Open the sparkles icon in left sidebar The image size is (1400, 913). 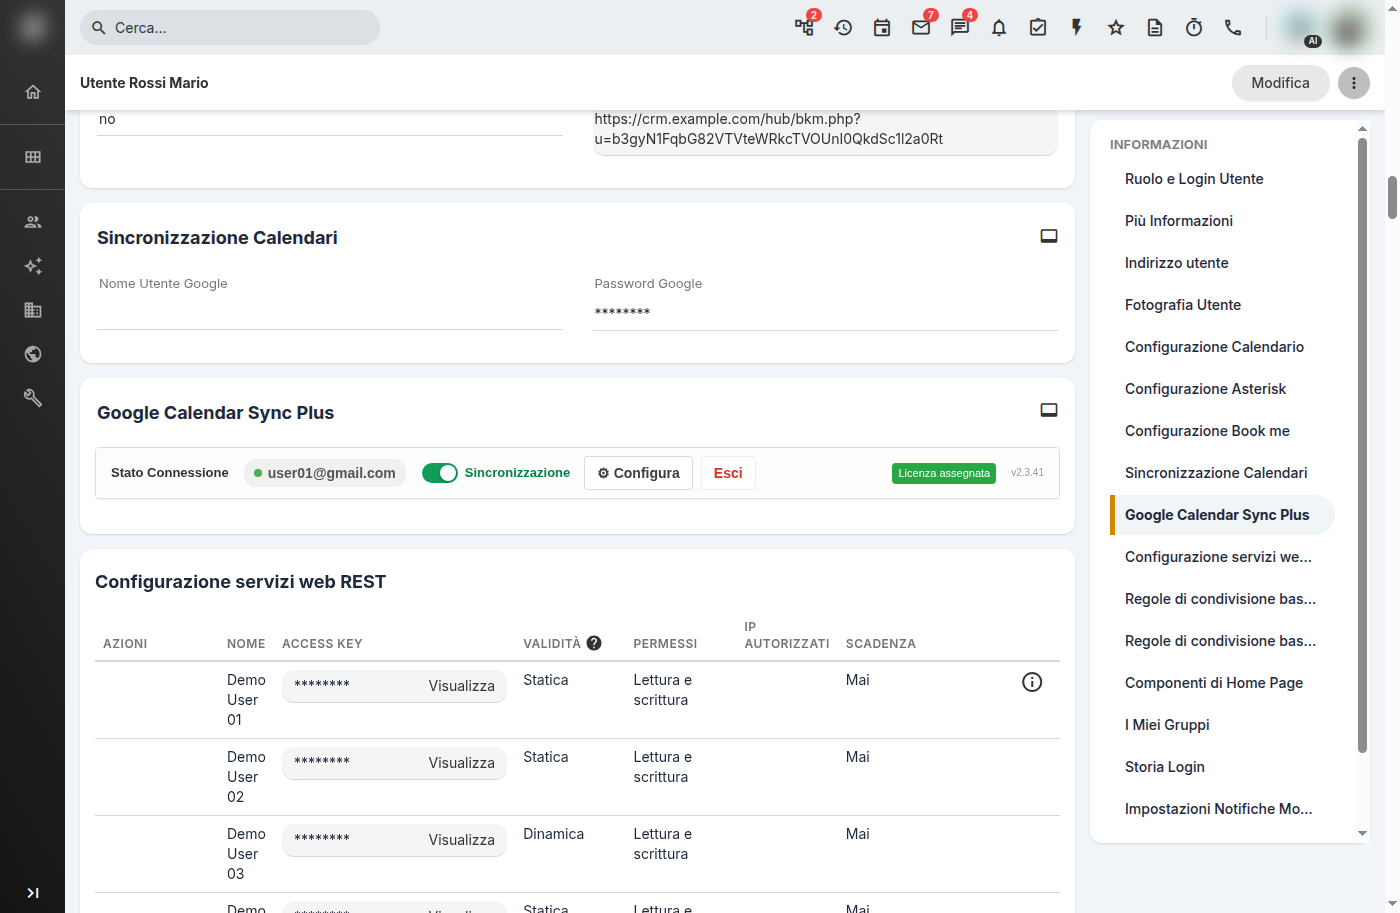(x=33, y=266)
